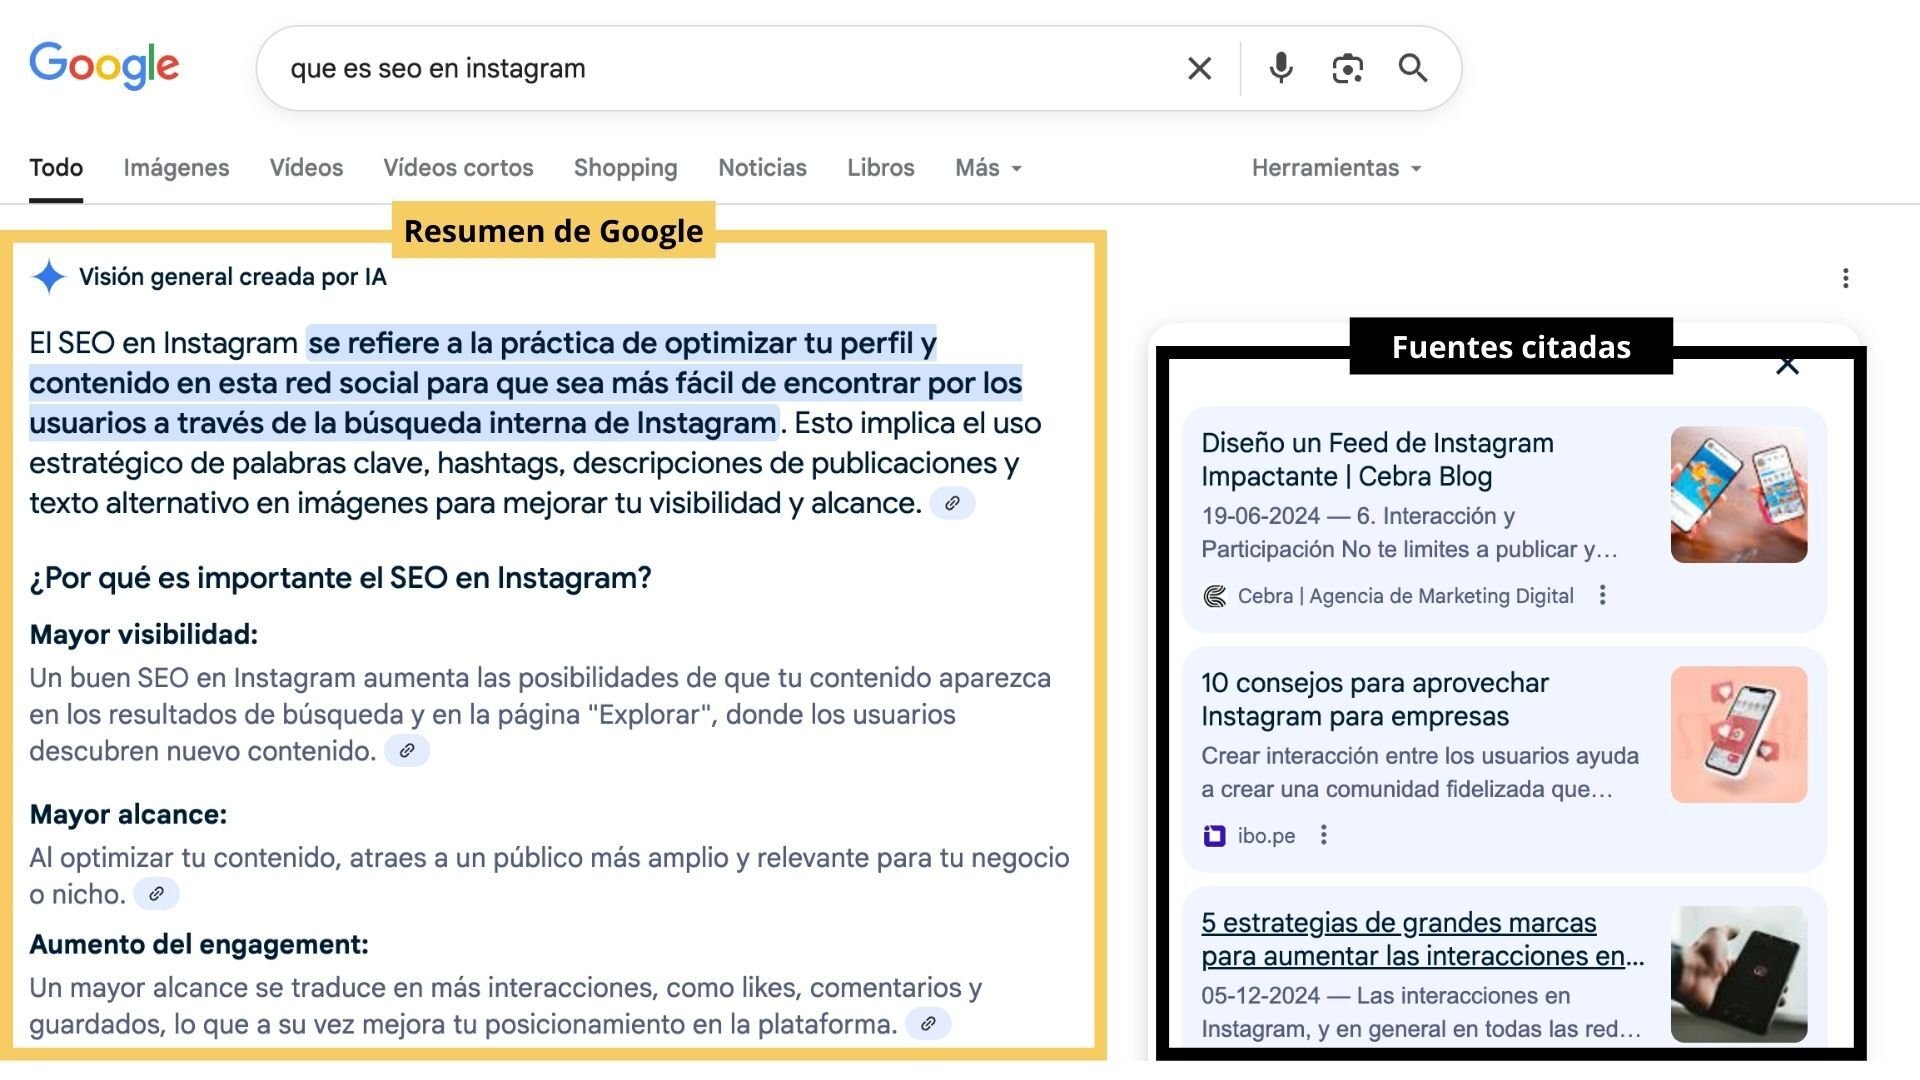Image resolution: width=1920 pixels, height=1080 pixels.
Task: Click 'Visión general creada por IA' label
Action: tap(233, 277)
